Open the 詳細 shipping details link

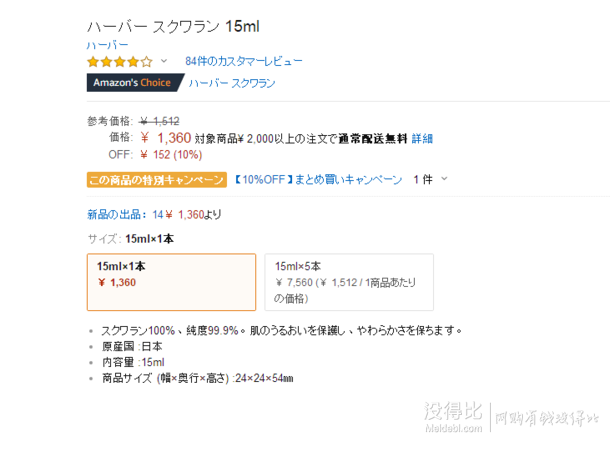point(422,138)
